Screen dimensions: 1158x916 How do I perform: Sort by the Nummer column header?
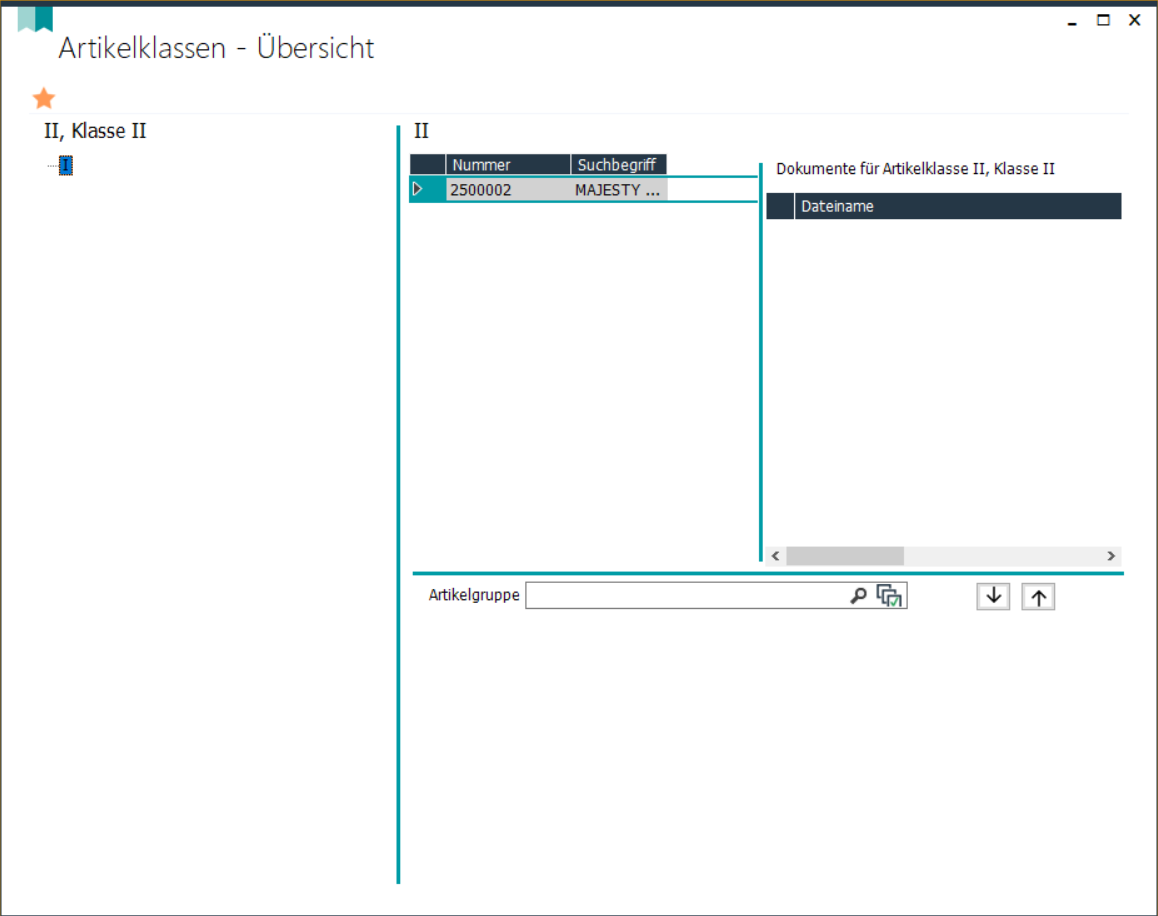tap(507, 165)
